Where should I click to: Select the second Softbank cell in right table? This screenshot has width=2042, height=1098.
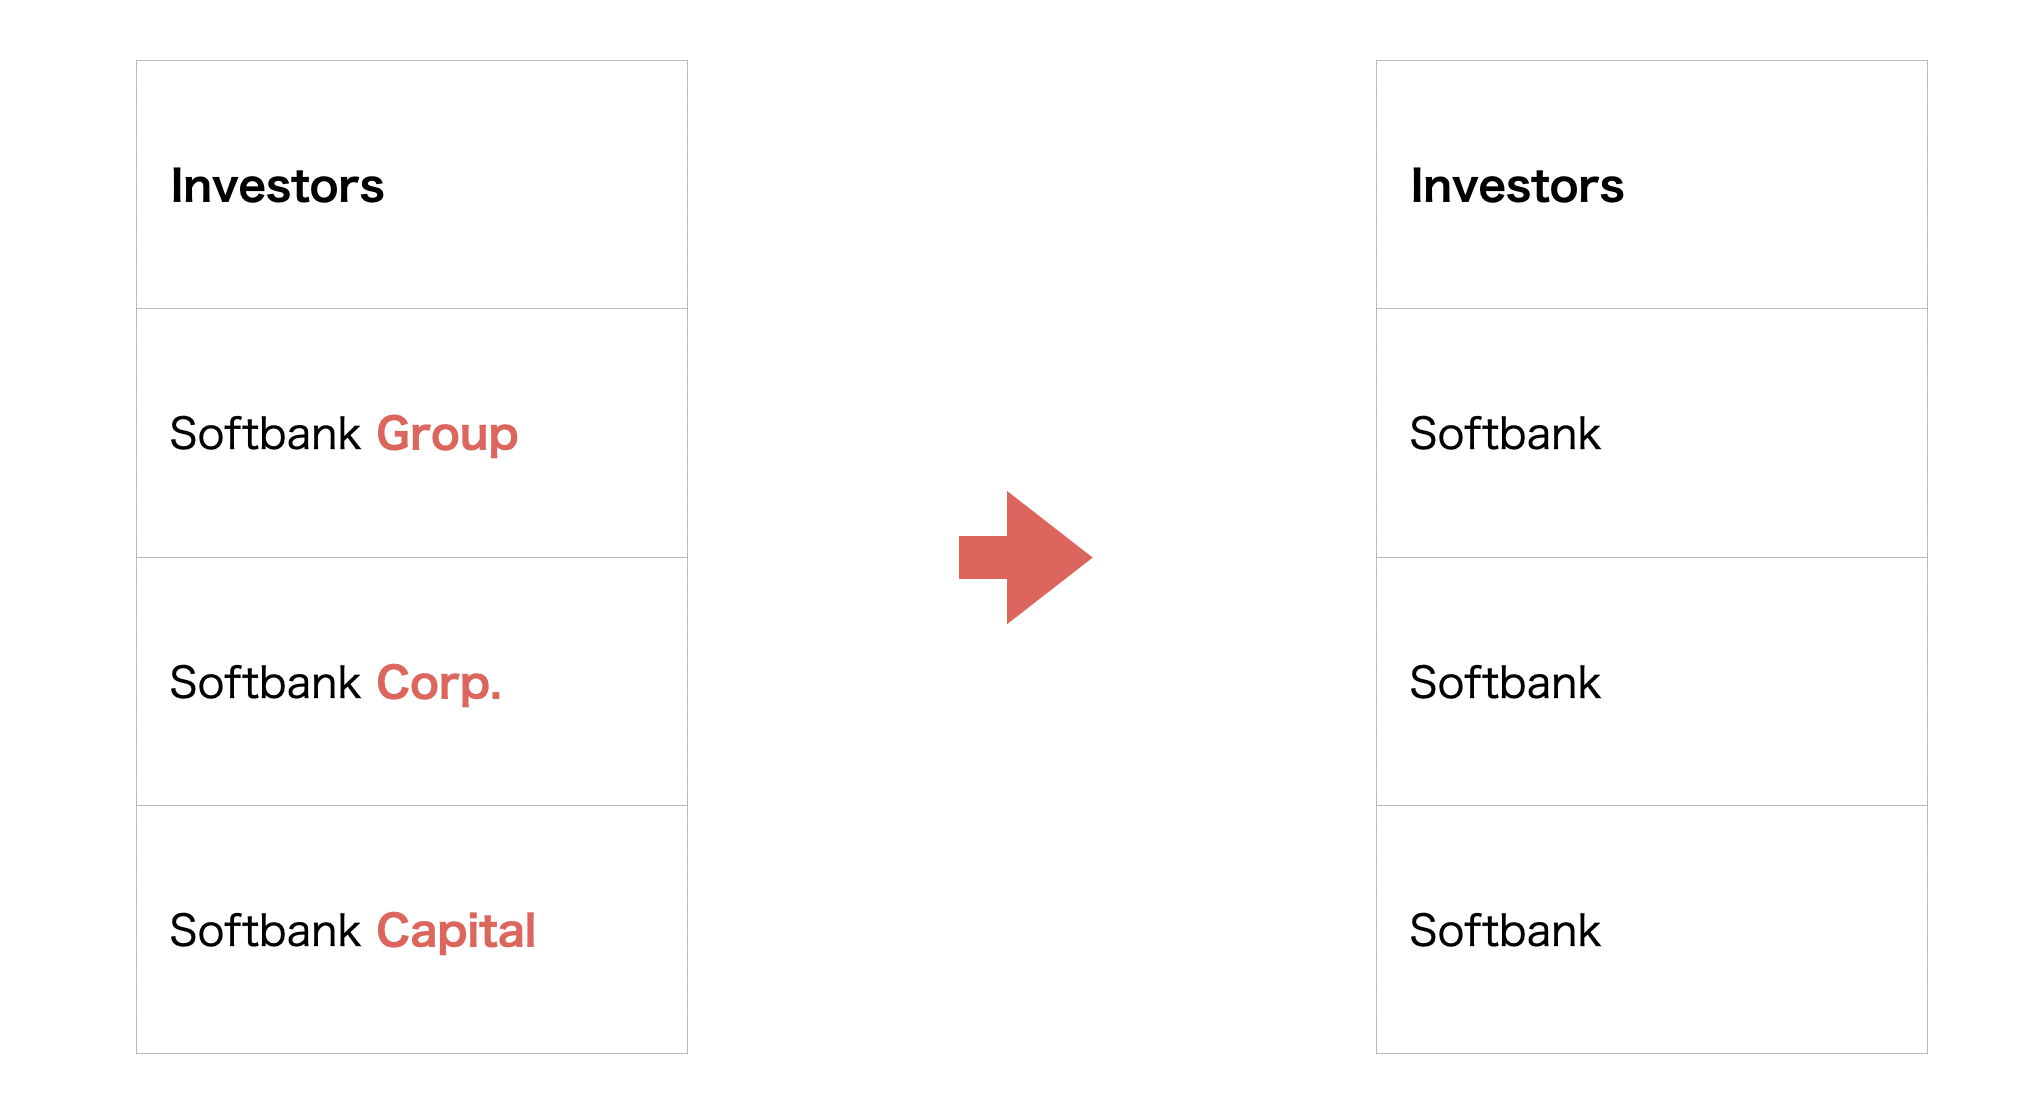[1652, 682]
